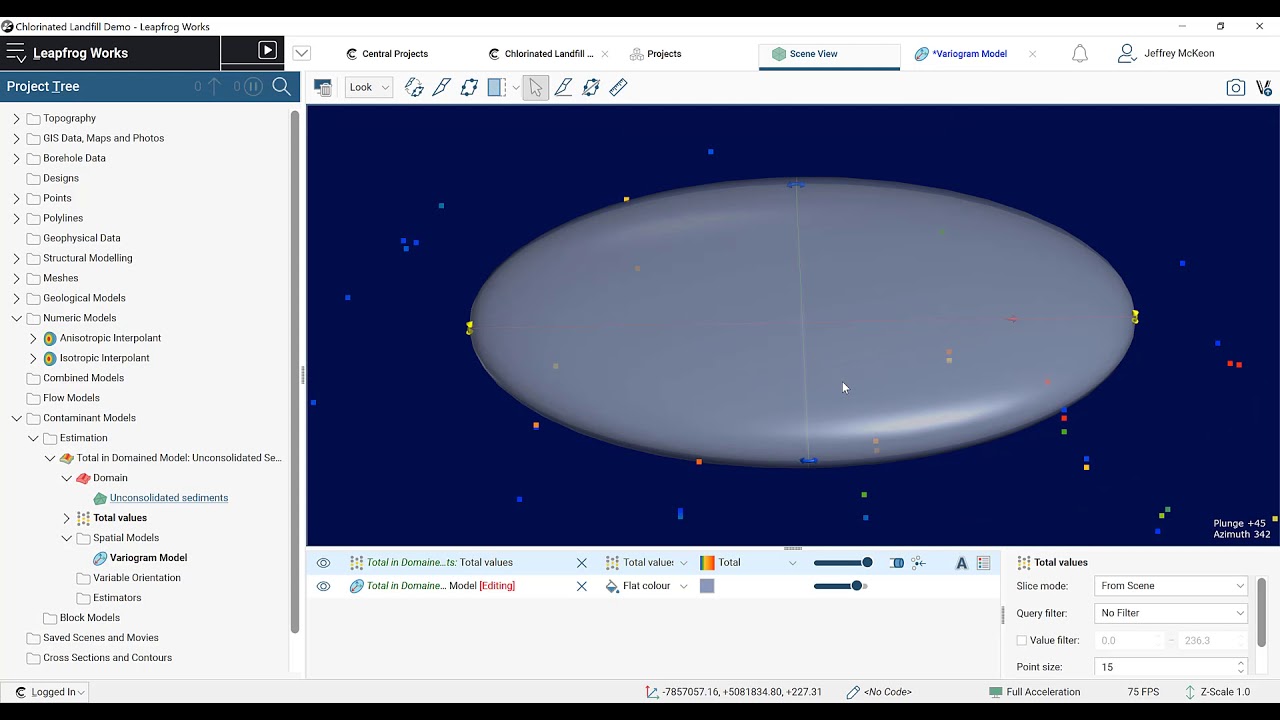Open the notifications bell
The height and width of the screenshot is (720, 1280).
[x=1080, y=54]
